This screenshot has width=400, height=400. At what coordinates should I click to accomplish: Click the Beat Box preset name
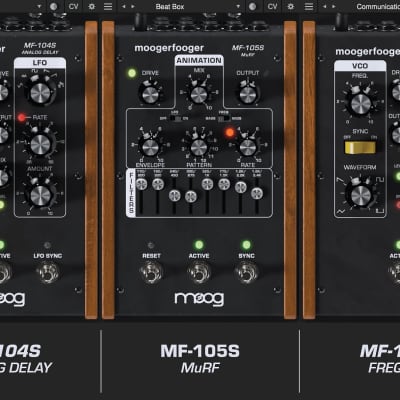coord(170,6)
